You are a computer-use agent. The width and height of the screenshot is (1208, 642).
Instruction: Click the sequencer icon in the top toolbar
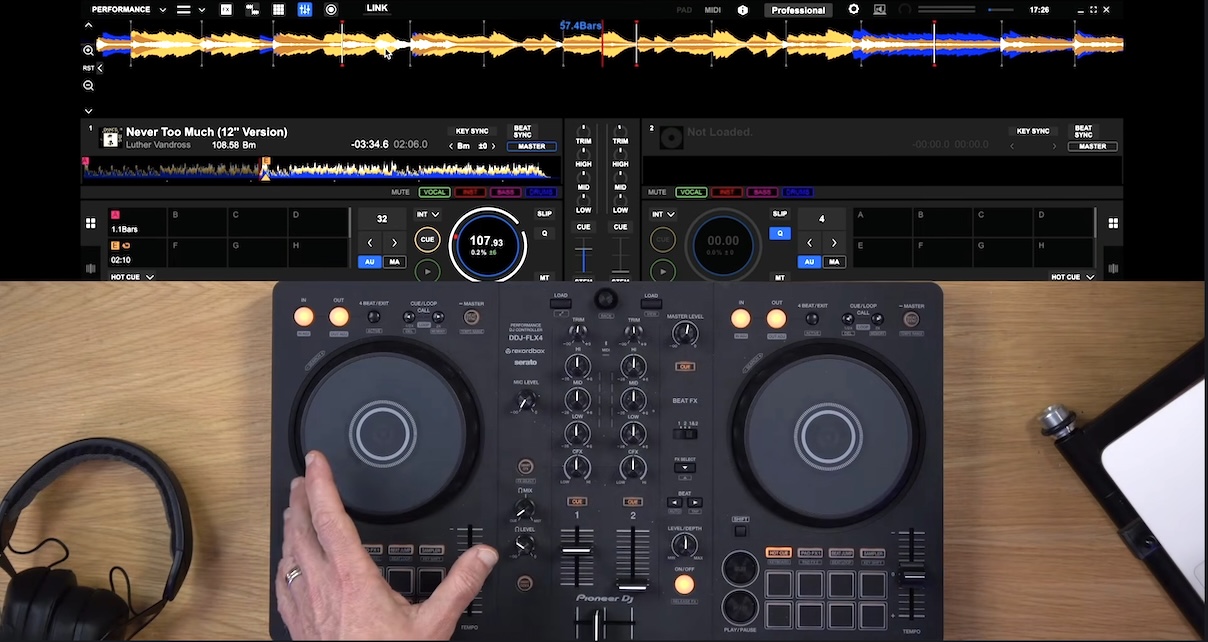tap(251, 9)
